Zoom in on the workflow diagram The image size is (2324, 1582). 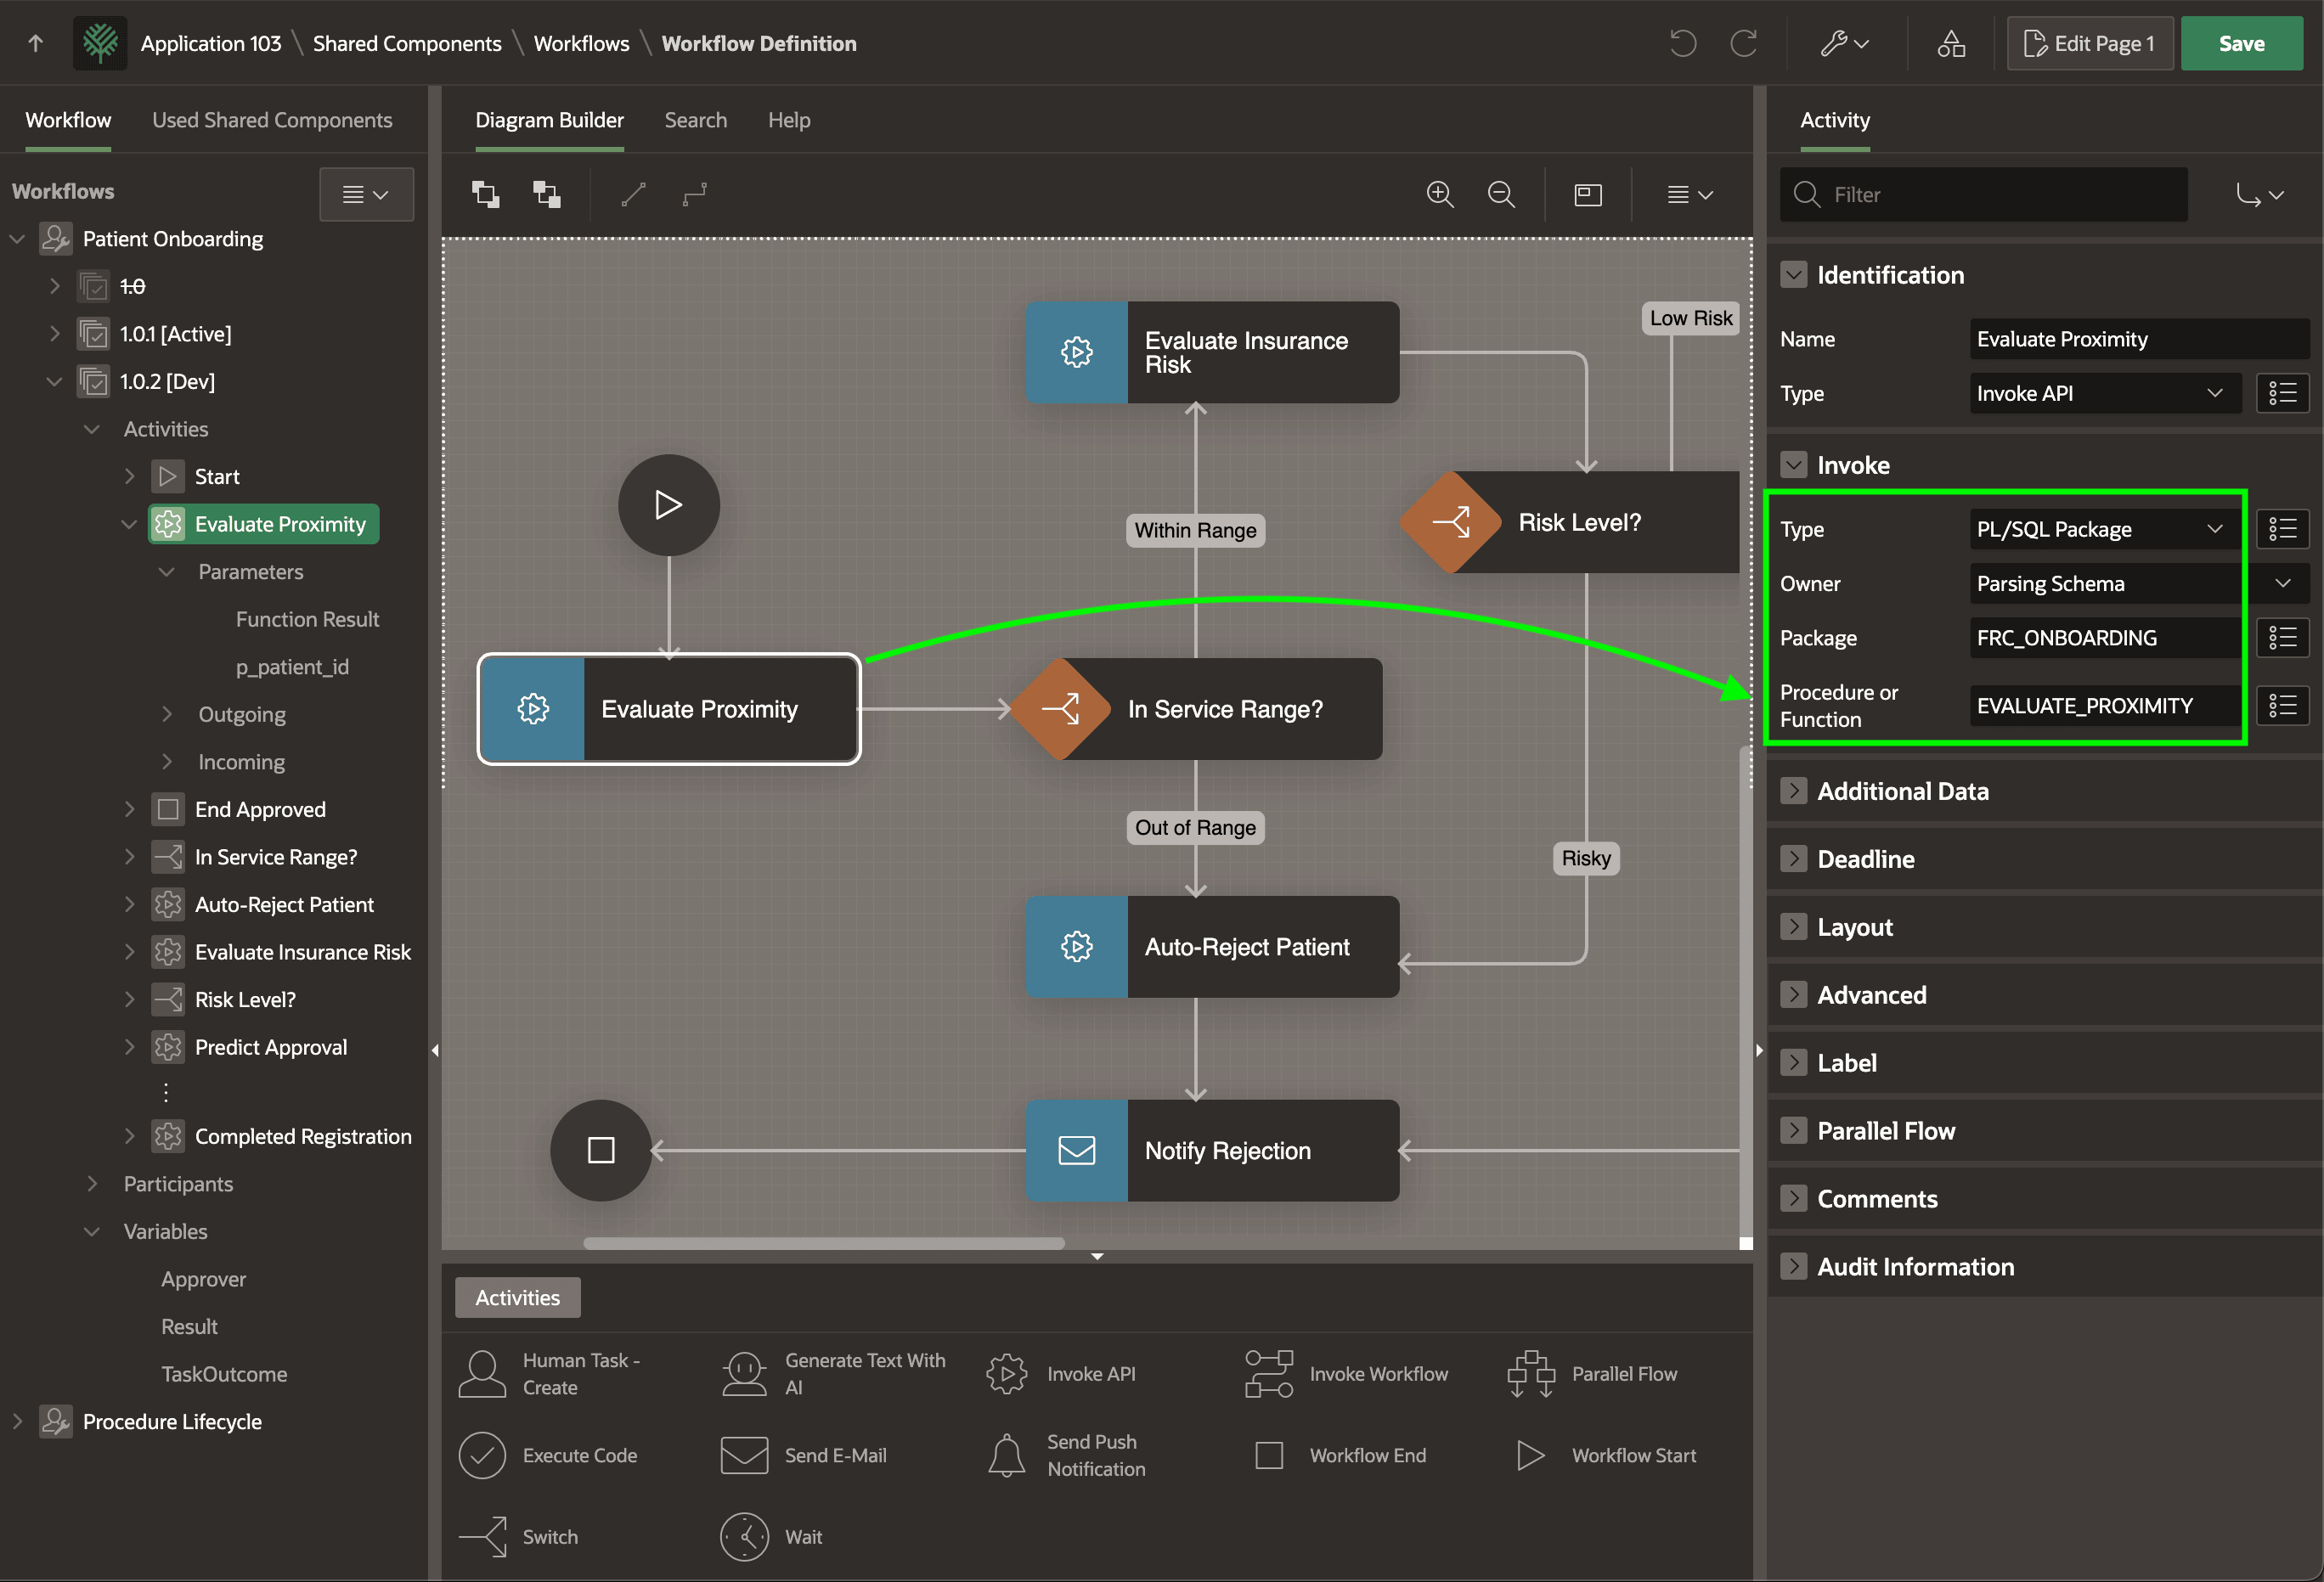tap(1439, 194)
